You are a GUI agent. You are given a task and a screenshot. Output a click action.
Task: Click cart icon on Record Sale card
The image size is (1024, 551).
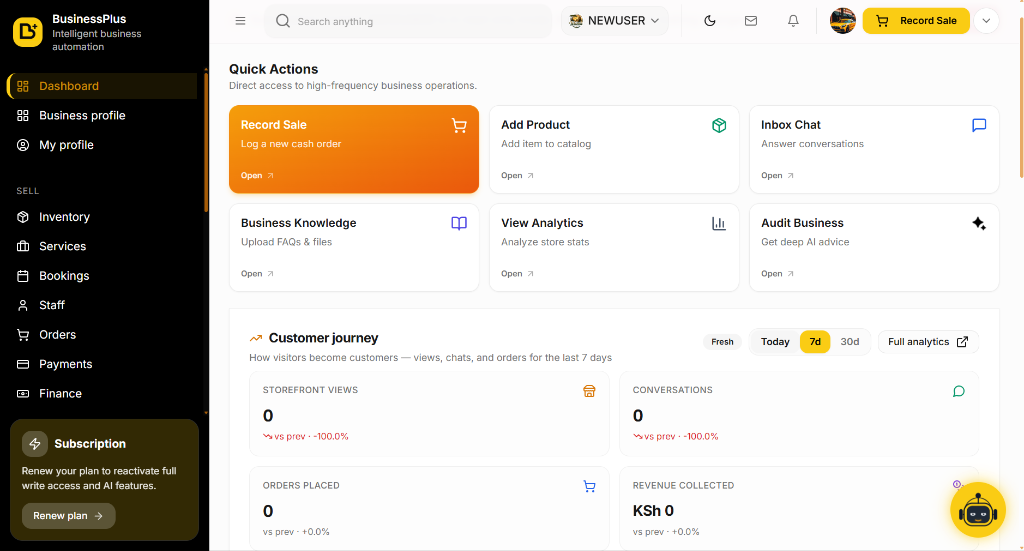point(459,125)
